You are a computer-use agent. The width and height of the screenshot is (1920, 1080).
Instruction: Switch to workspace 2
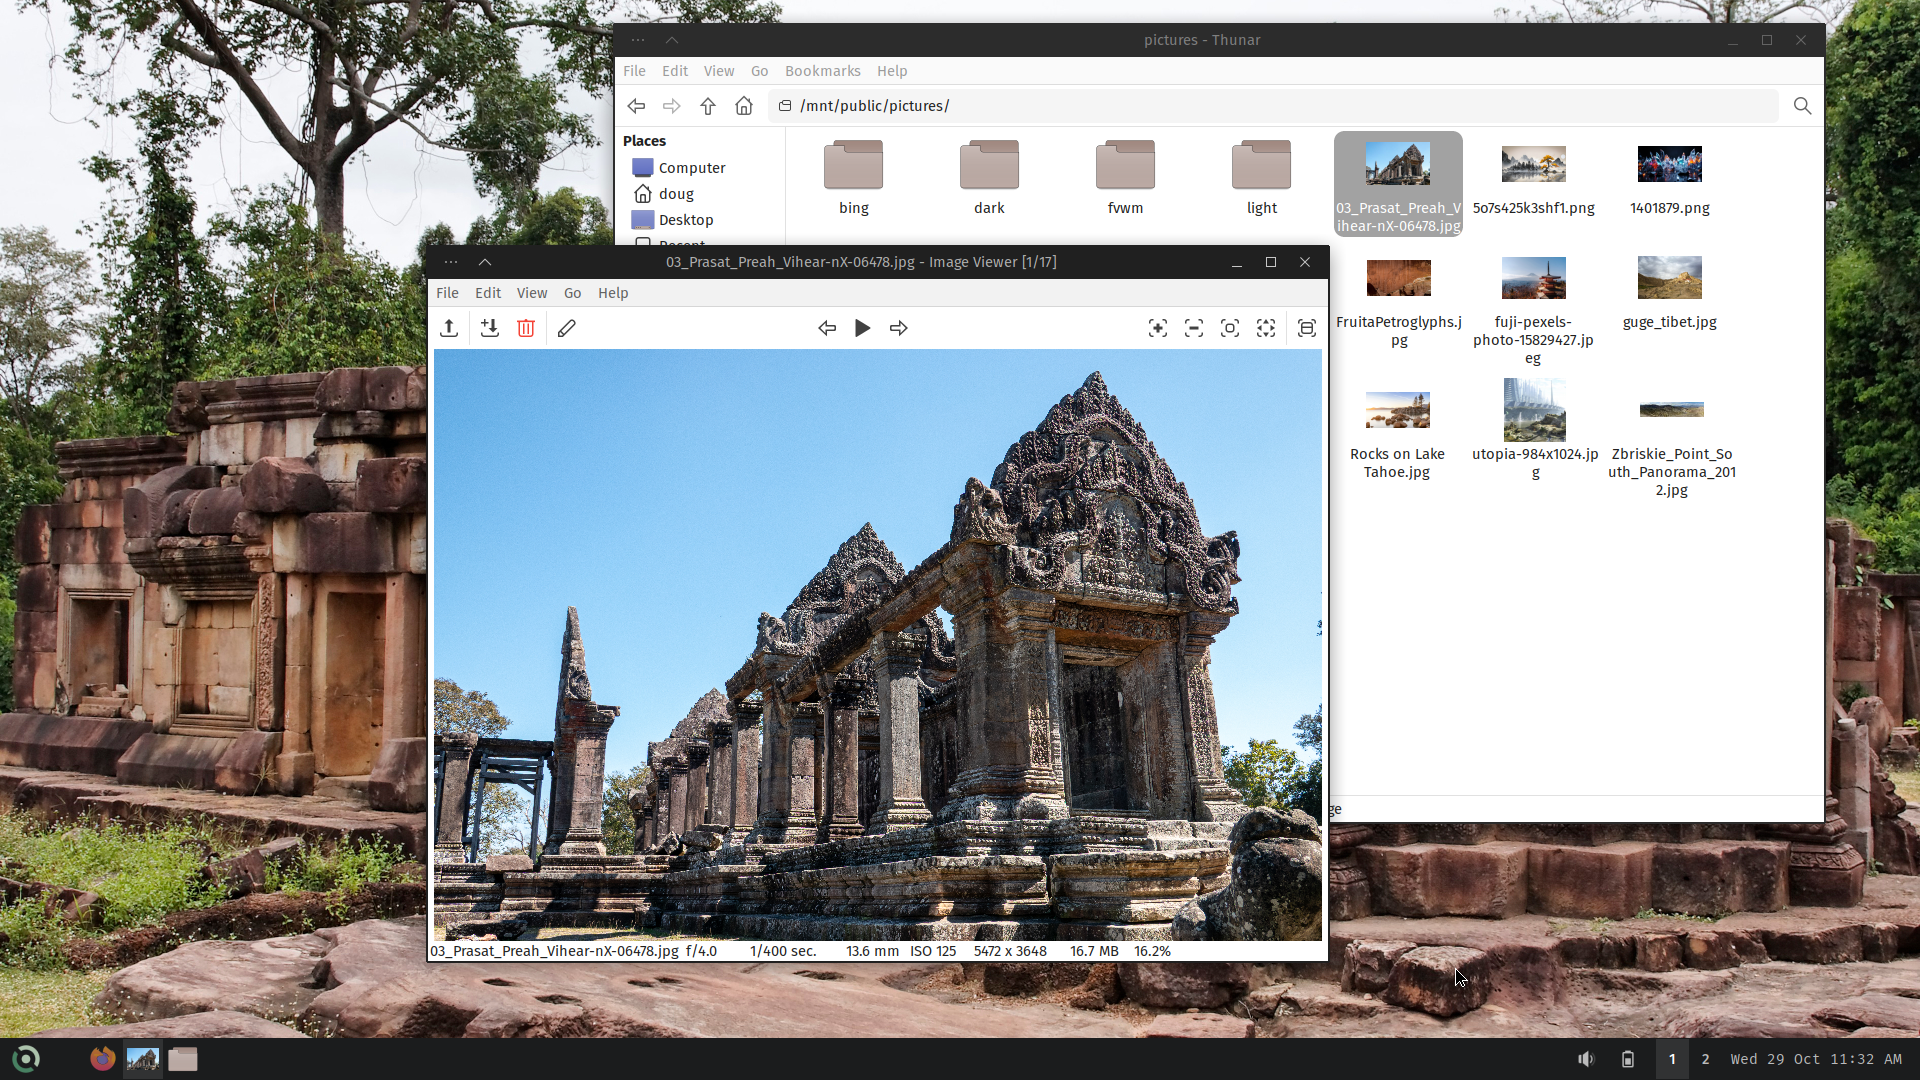1705,1059
